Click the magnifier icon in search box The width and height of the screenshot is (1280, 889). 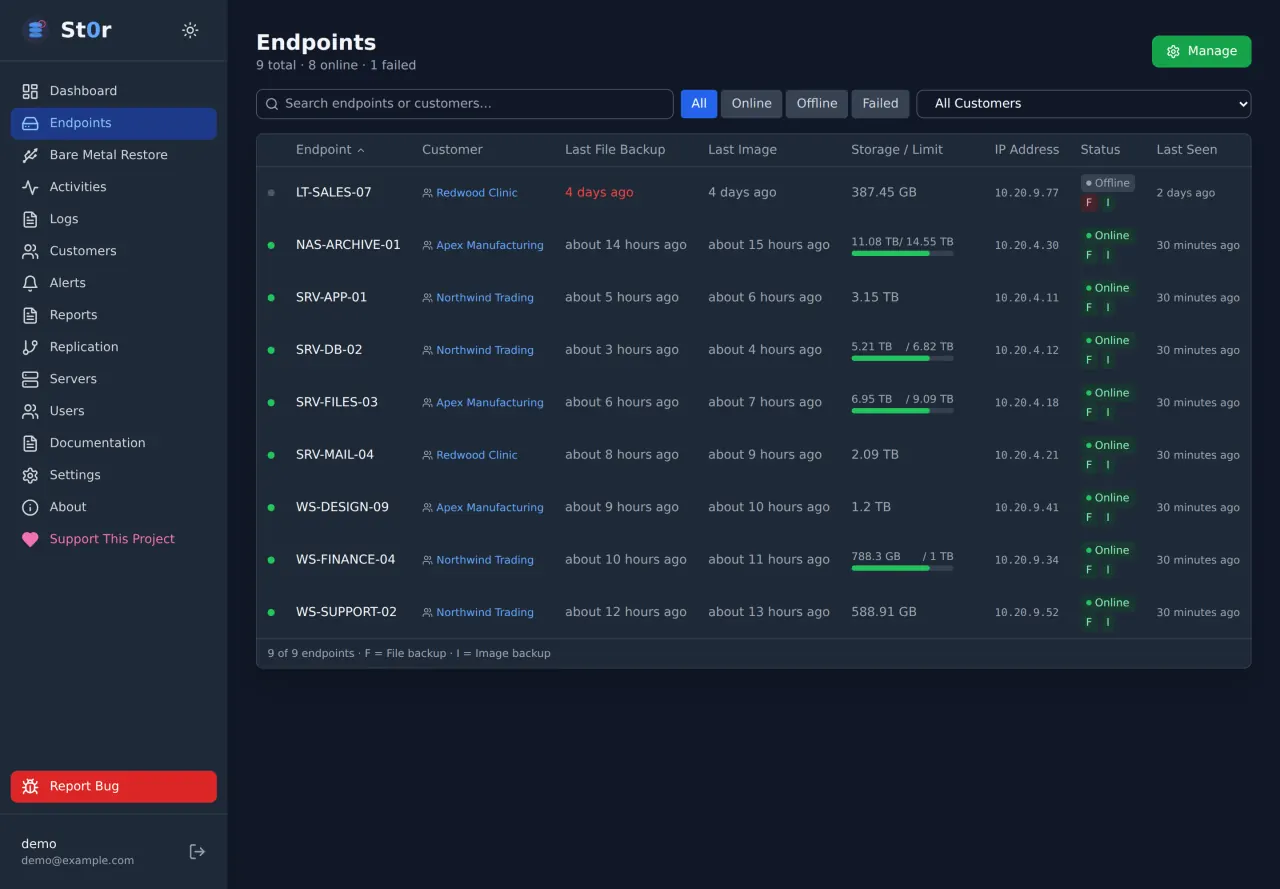point(272,104)
